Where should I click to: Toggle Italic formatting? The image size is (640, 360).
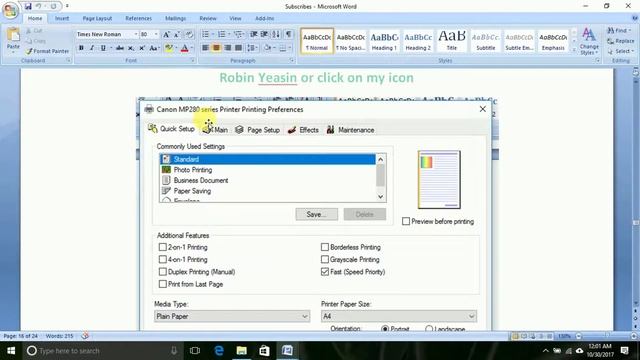(x=92, y=48)
